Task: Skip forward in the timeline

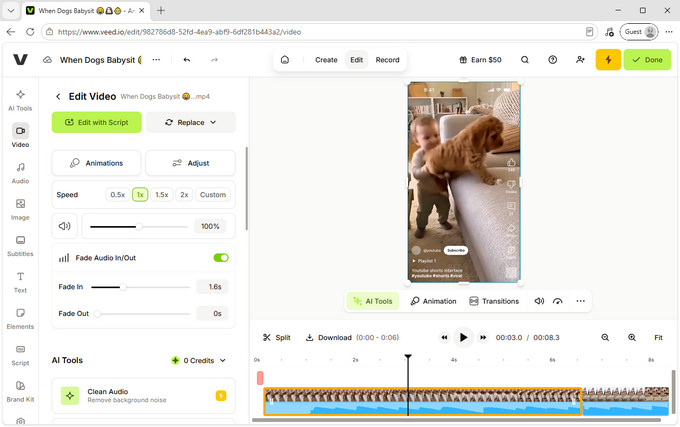Action: click(483, 337)
